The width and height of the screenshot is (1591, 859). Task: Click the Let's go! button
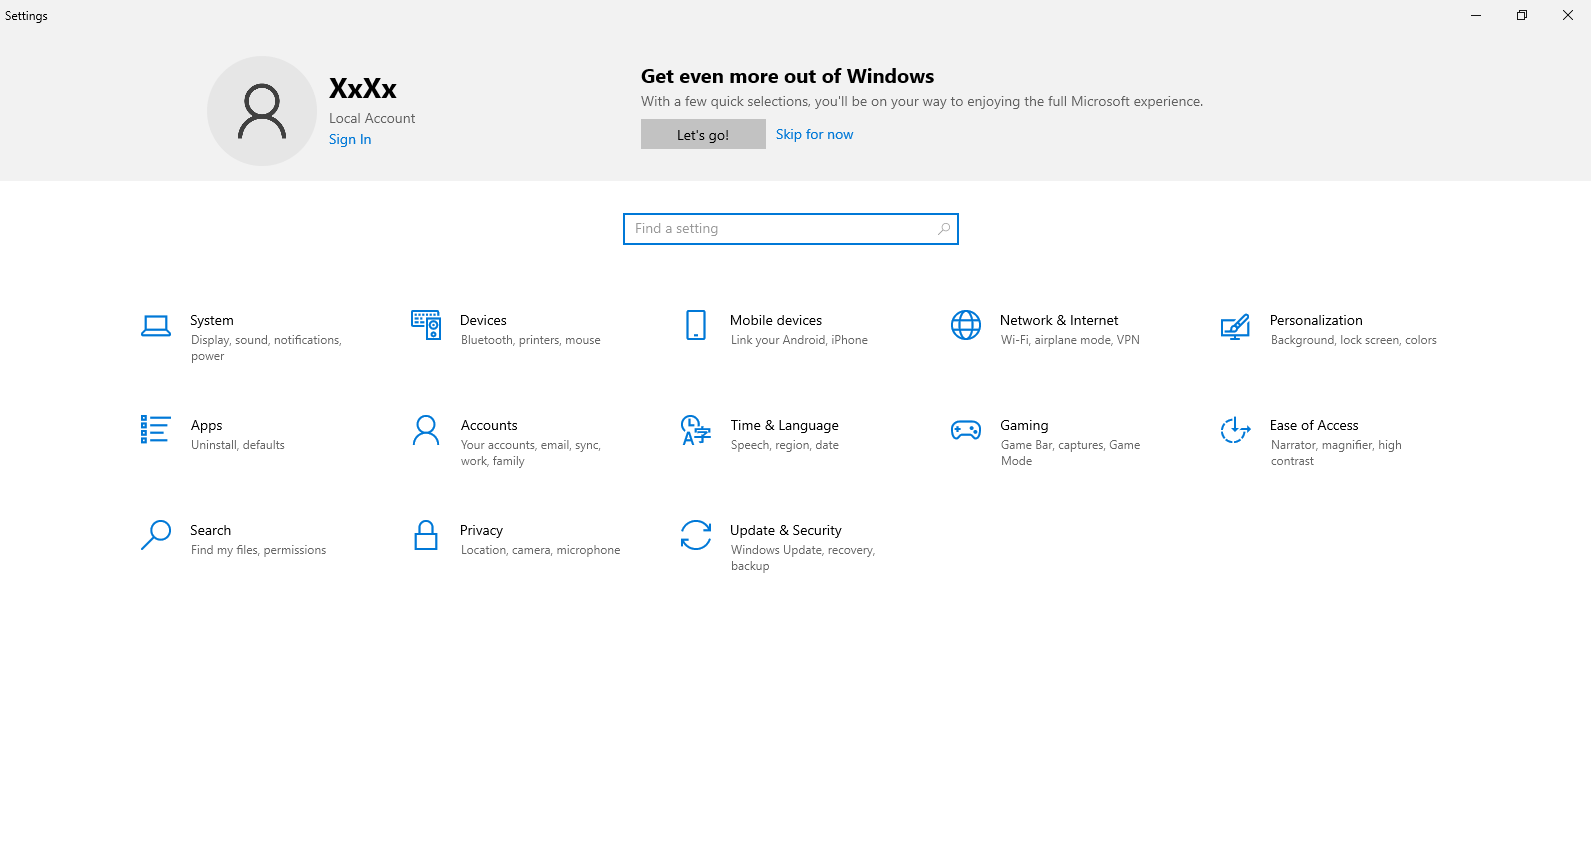tap(703, 134)
